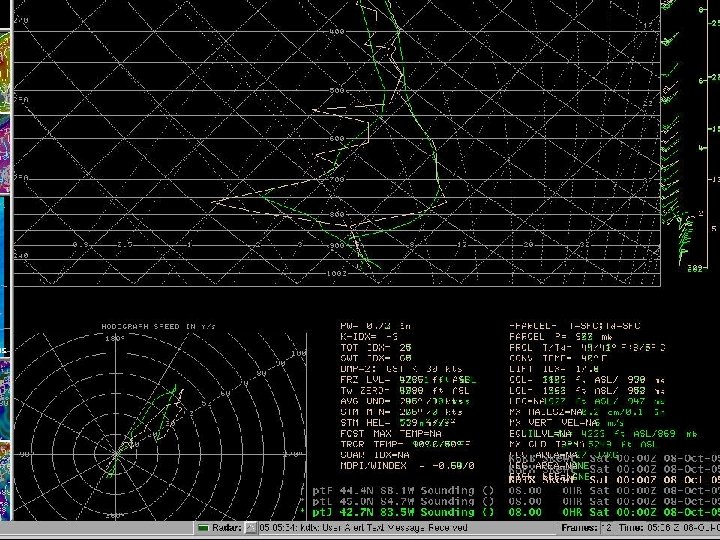Click the LCL height readout
Viewport: 720px width, 540px height.
[x=587, y=391]
